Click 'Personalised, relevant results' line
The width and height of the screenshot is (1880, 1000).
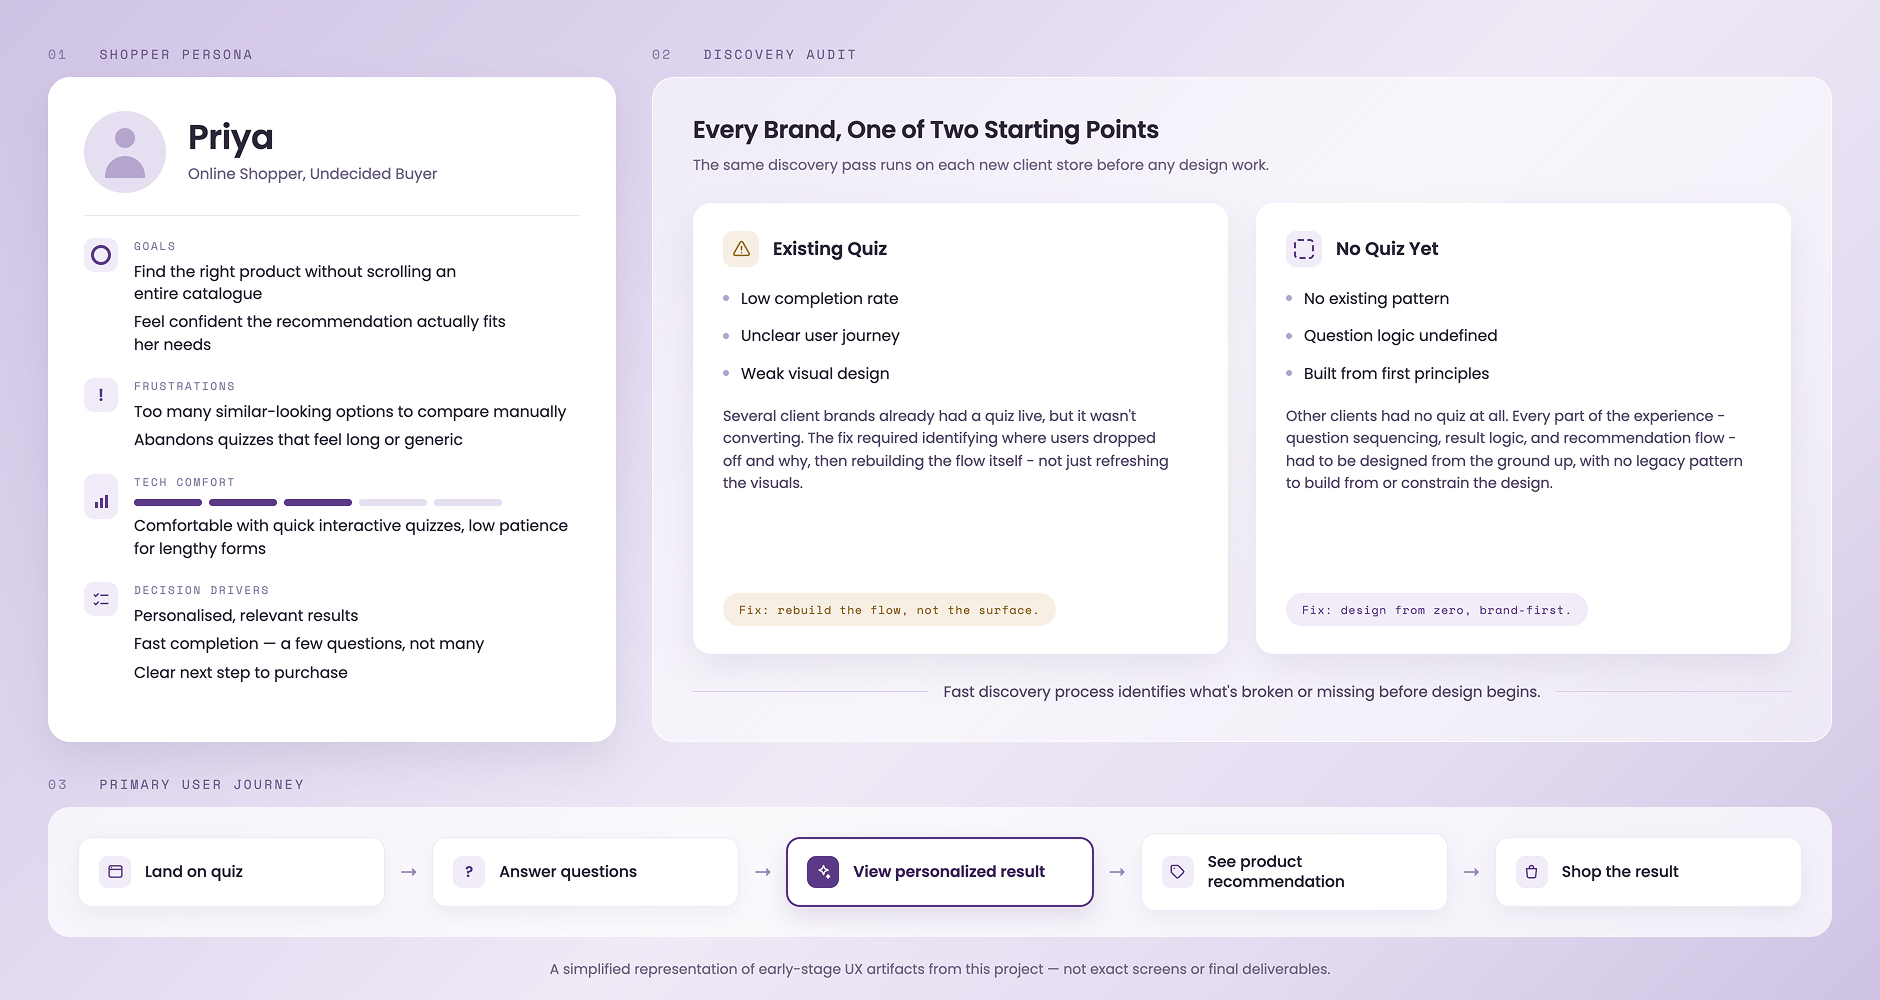[x=246, y=616]
